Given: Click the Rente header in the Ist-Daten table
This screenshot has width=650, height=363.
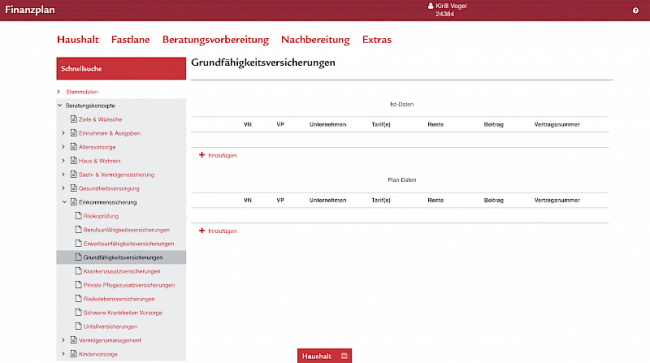Looking at the screenshot, I should pyautogui.click(x=435, y=124).
